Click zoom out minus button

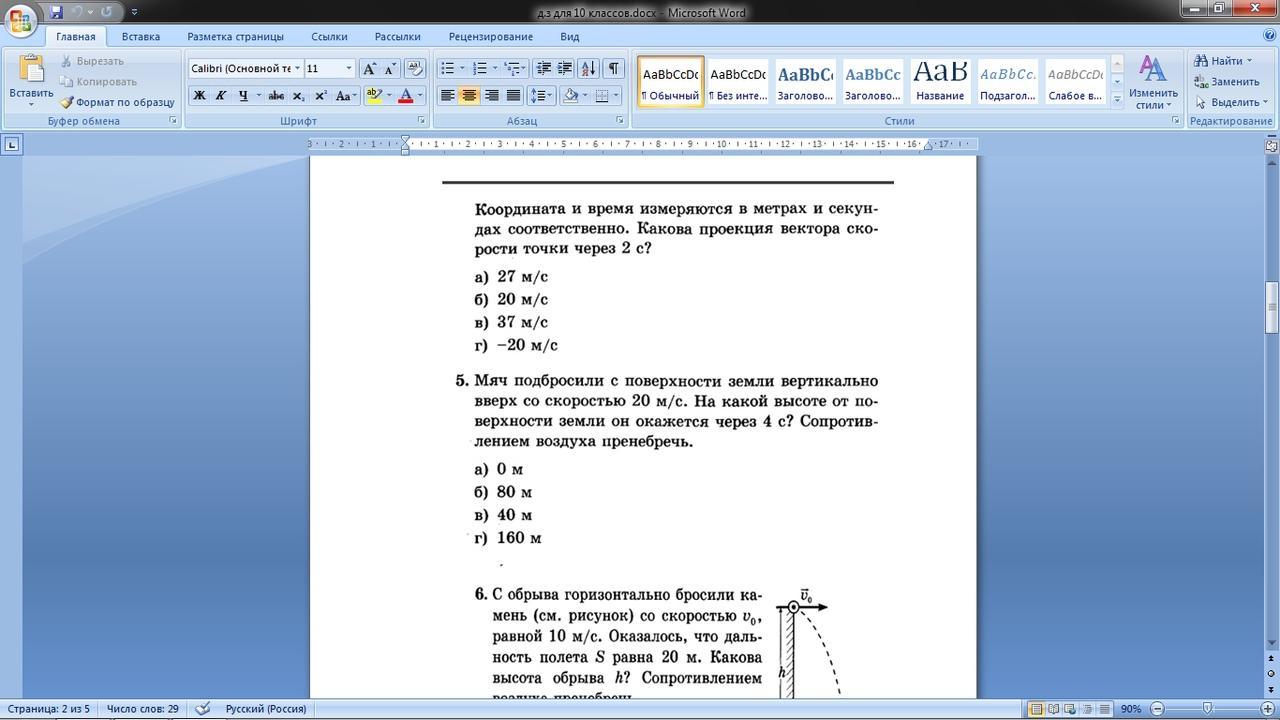[x=1158, y=709]
